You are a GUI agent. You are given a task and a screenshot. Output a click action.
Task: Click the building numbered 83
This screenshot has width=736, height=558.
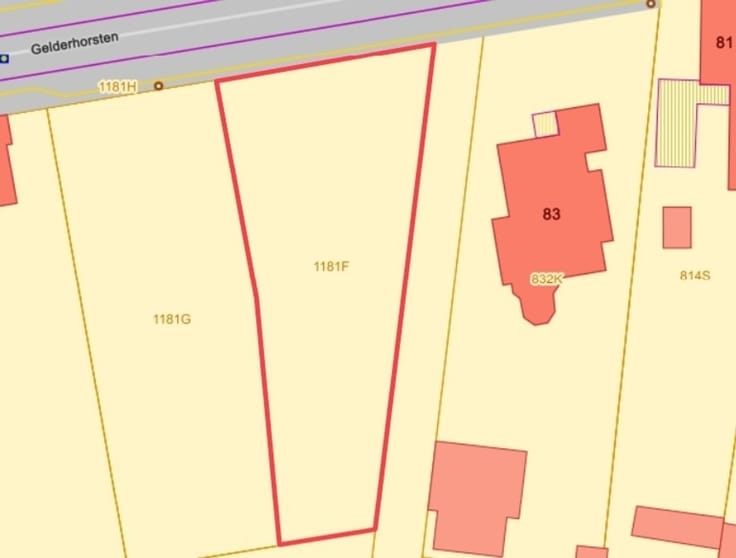coord(552,206)
